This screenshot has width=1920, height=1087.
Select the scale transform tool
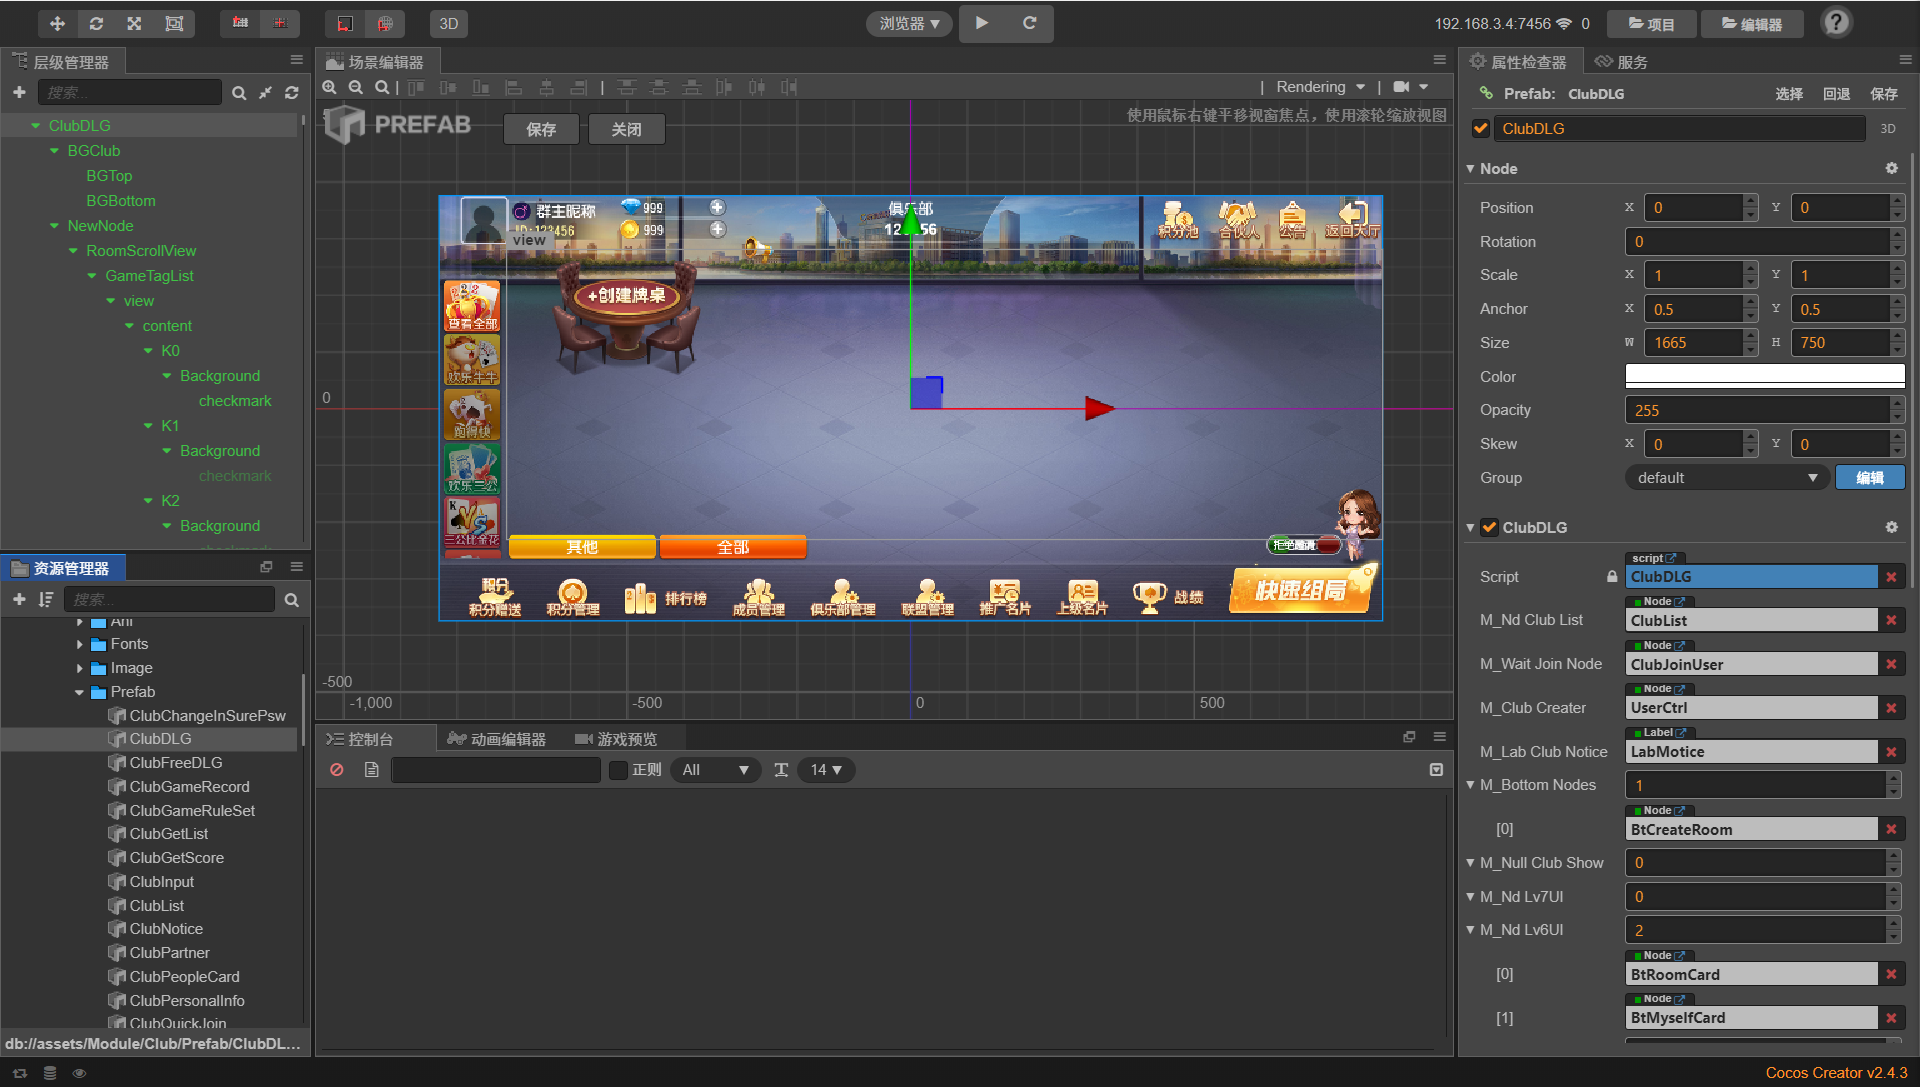point(134,23)
